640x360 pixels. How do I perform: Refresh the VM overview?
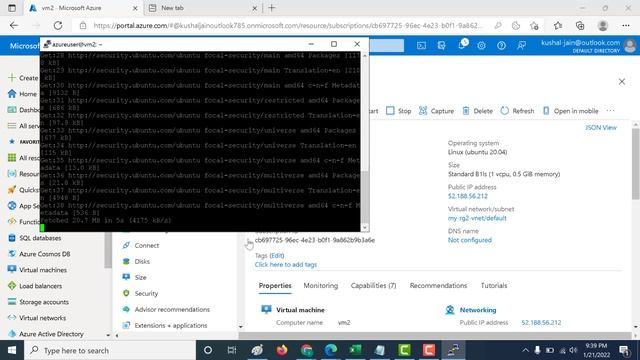(517, 111)
